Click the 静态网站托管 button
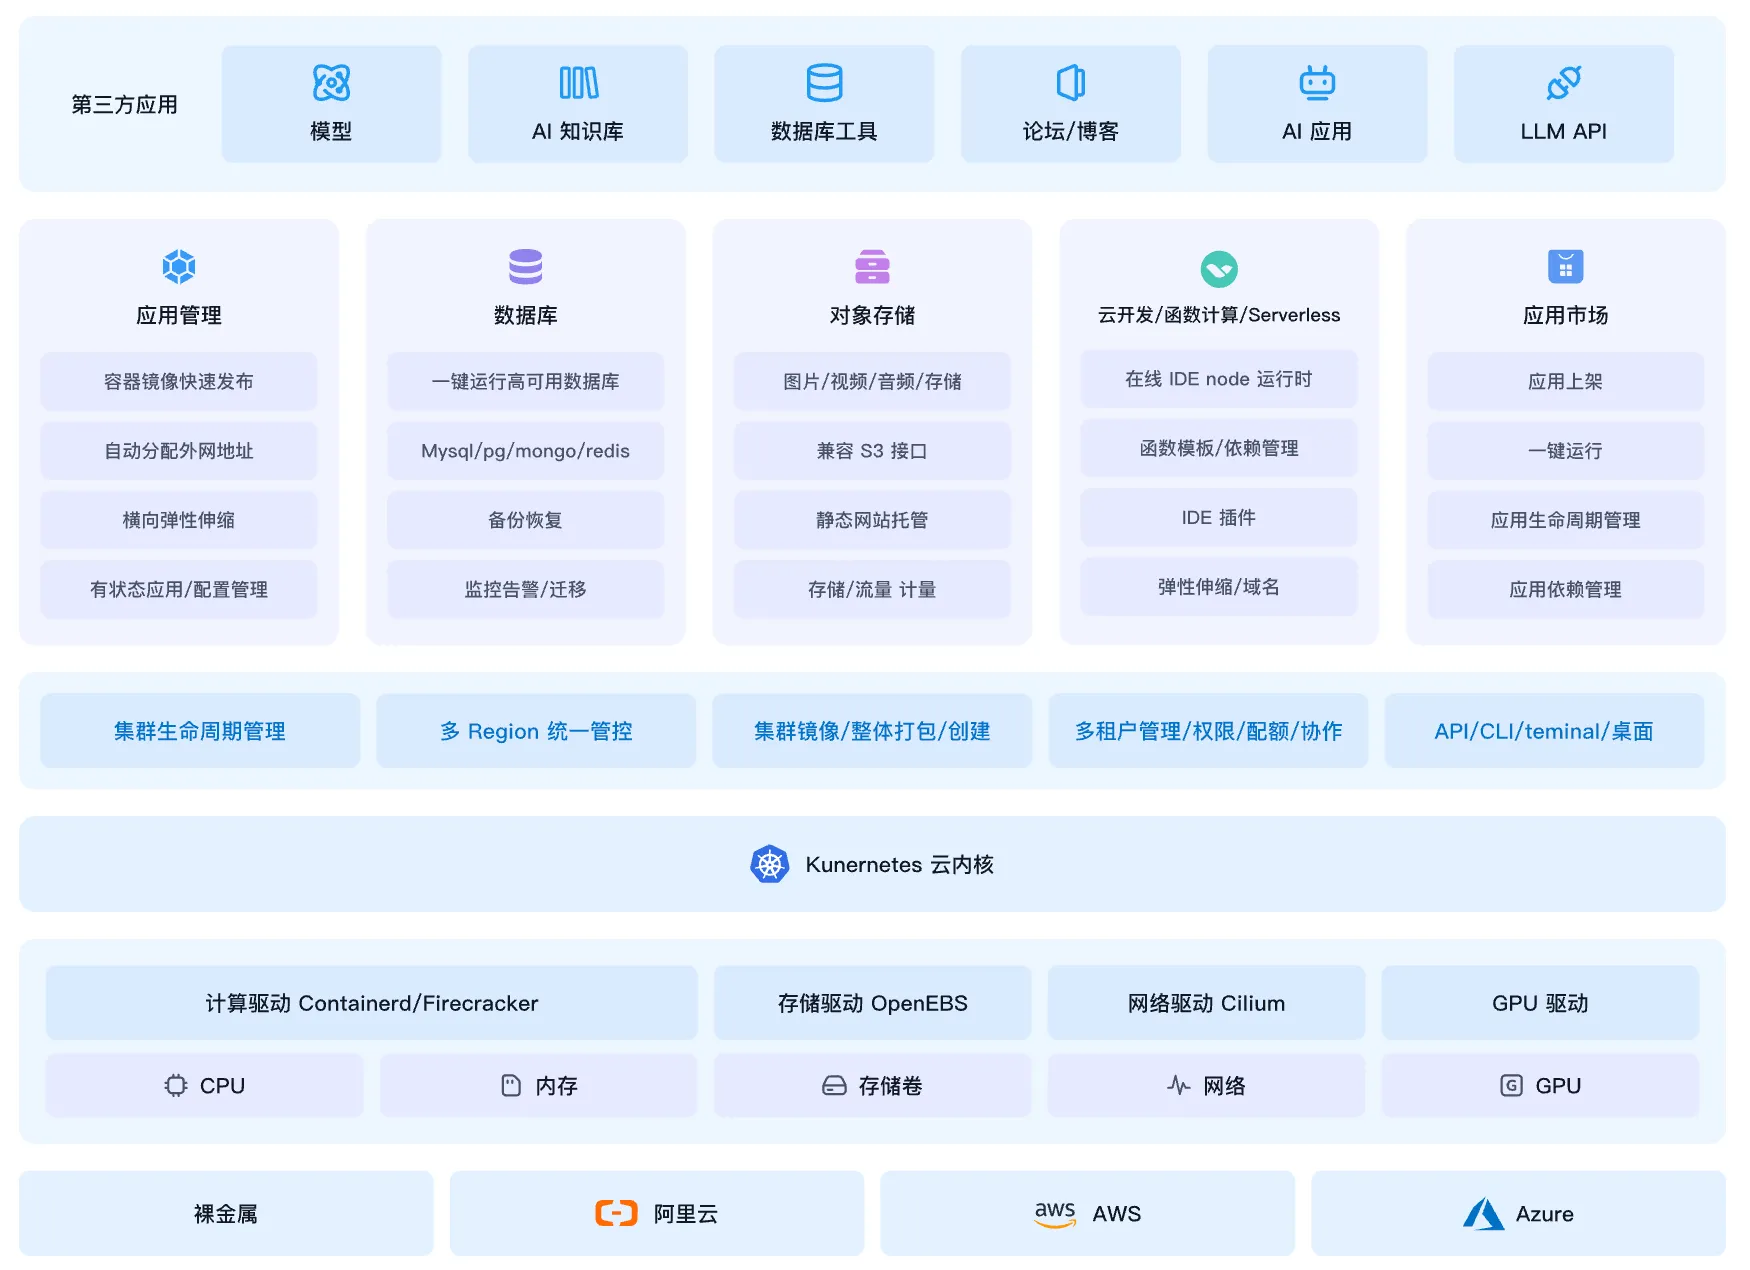The width and height of the screenshot is (1750, 1270). [872, 519]
